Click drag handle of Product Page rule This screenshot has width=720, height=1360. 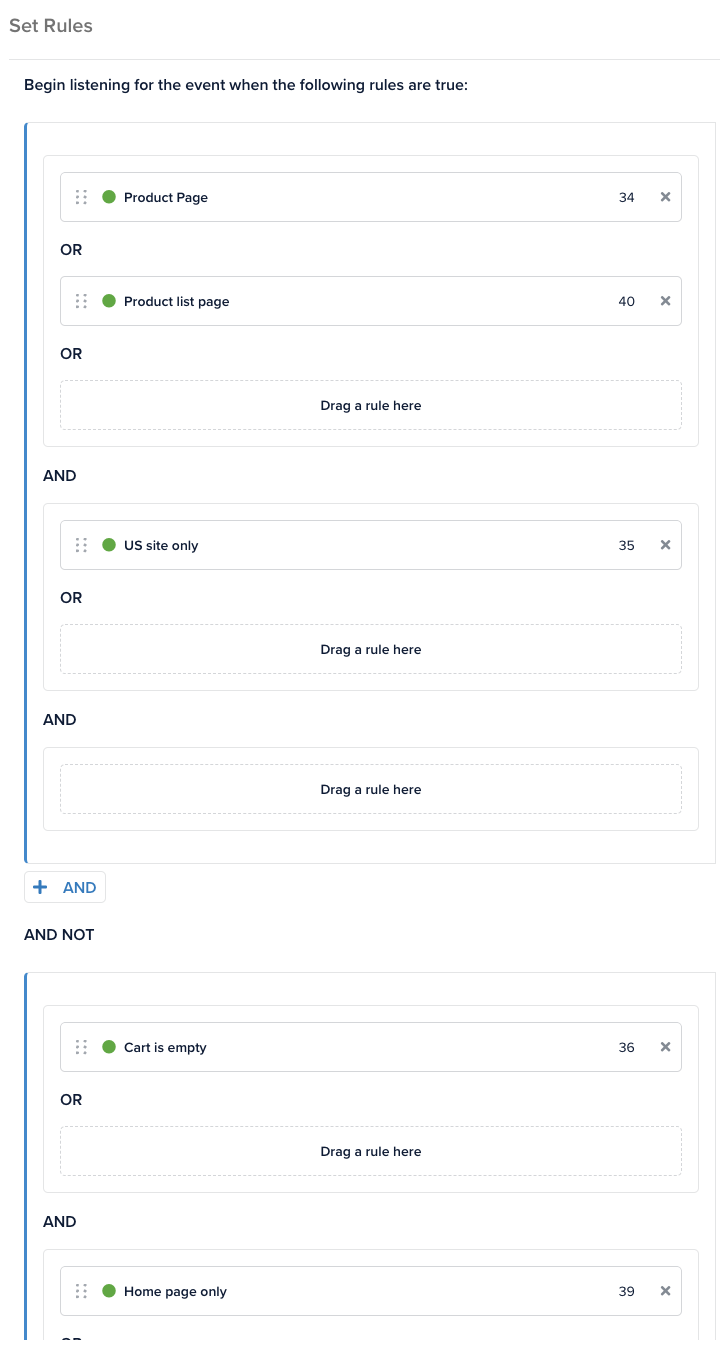point(82,197)
